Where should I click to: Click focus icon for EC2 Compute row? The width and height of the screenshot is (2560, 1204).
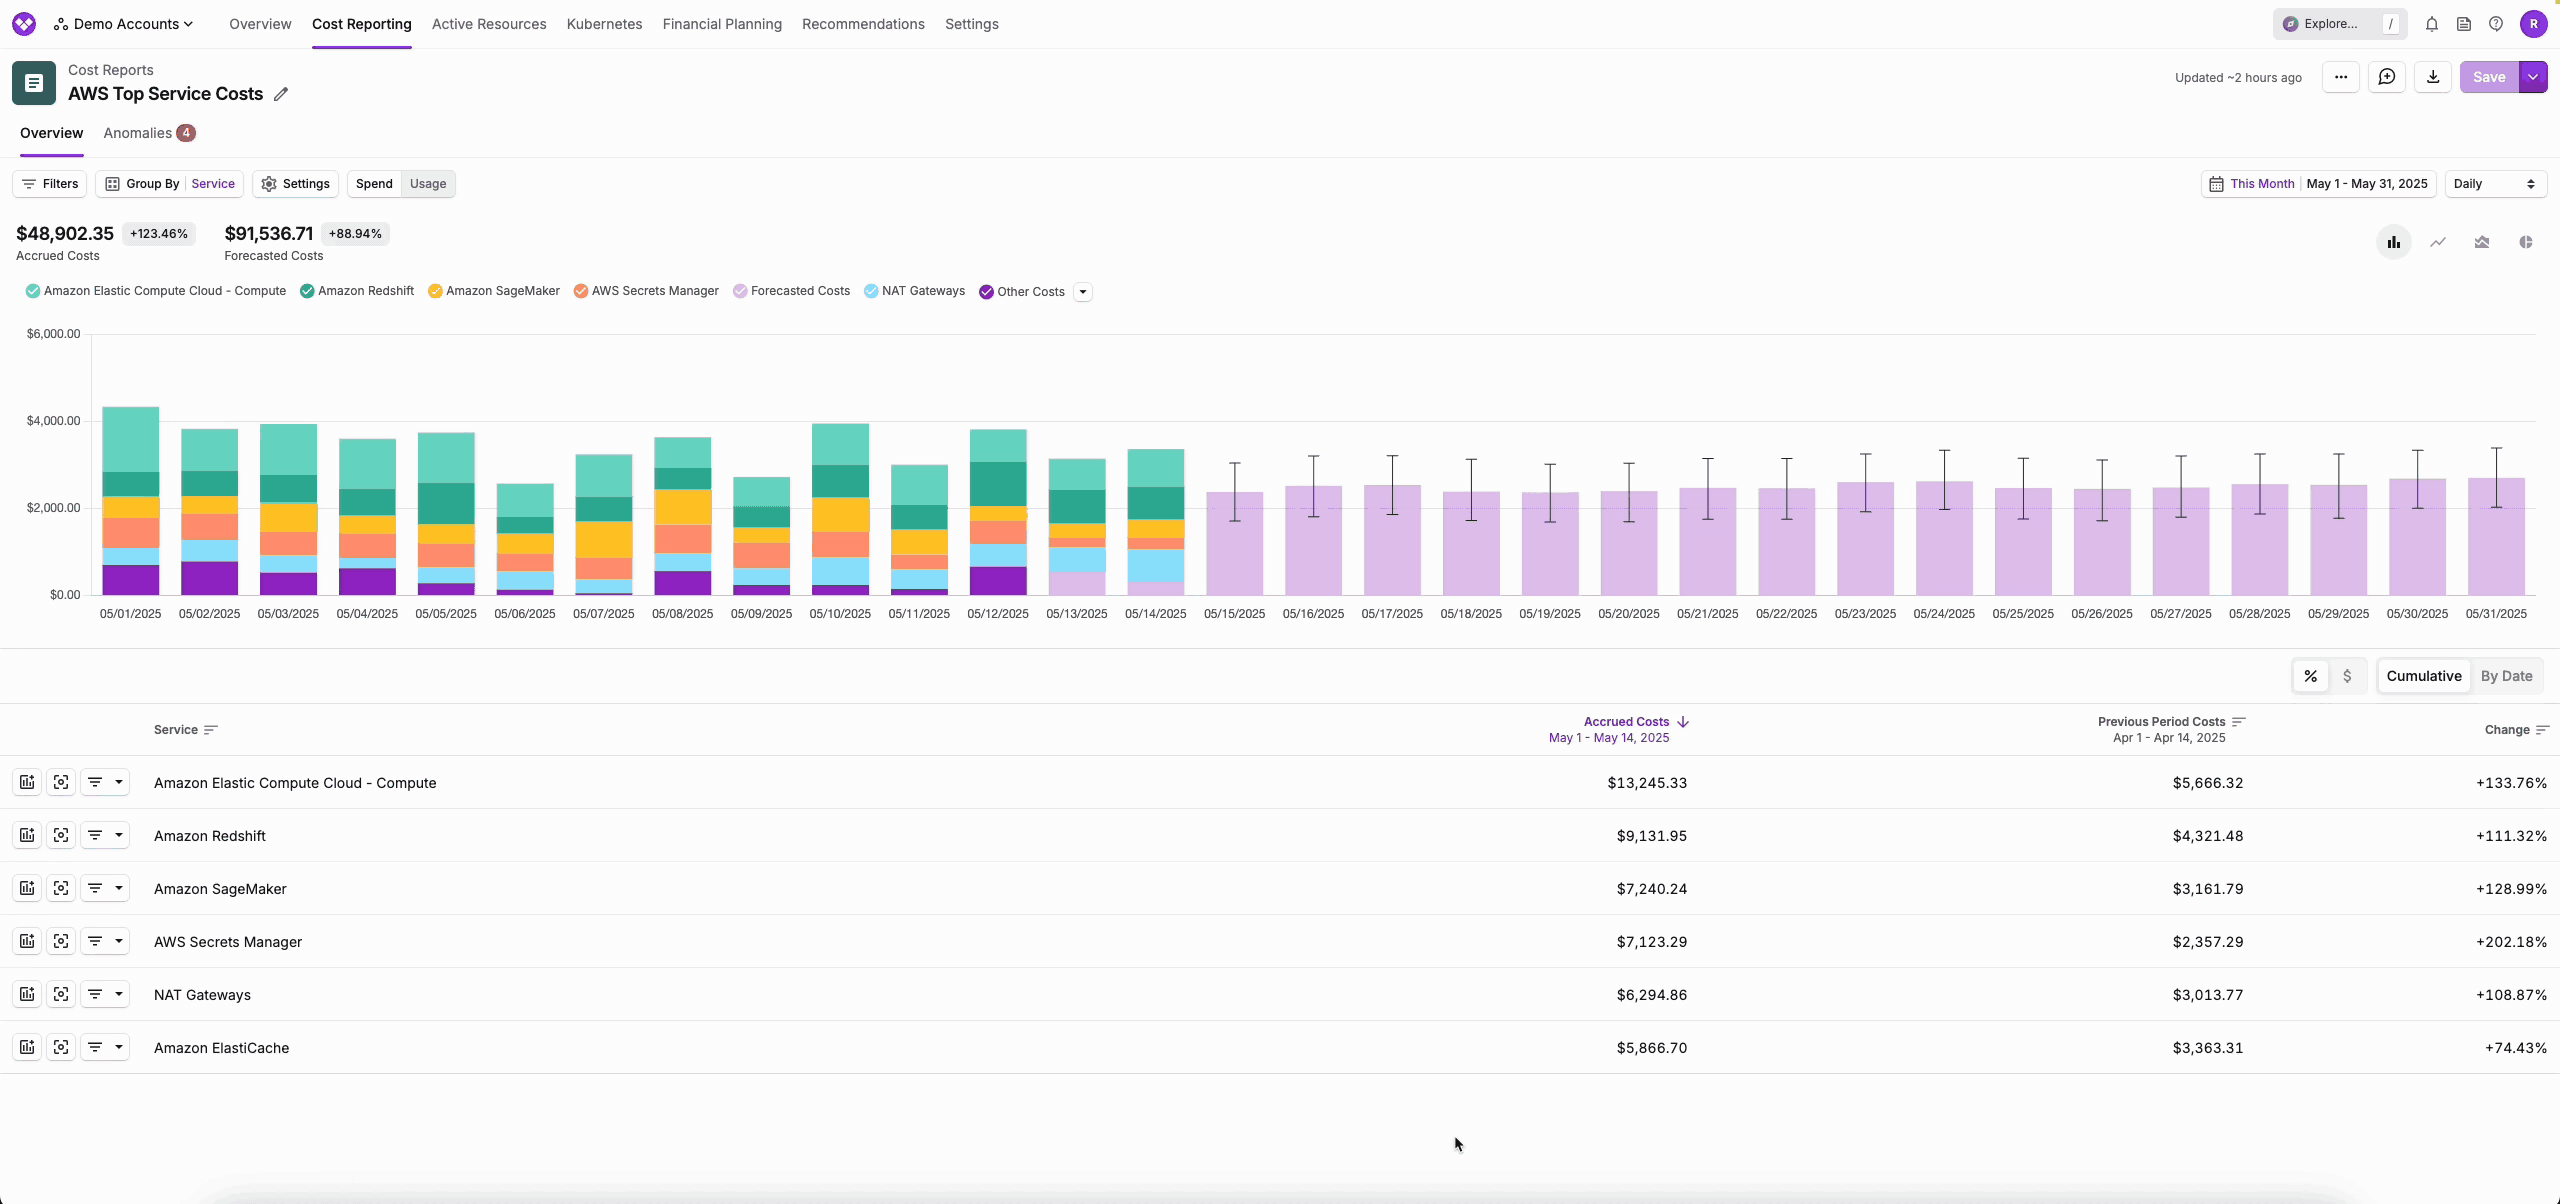click(61, 782)
